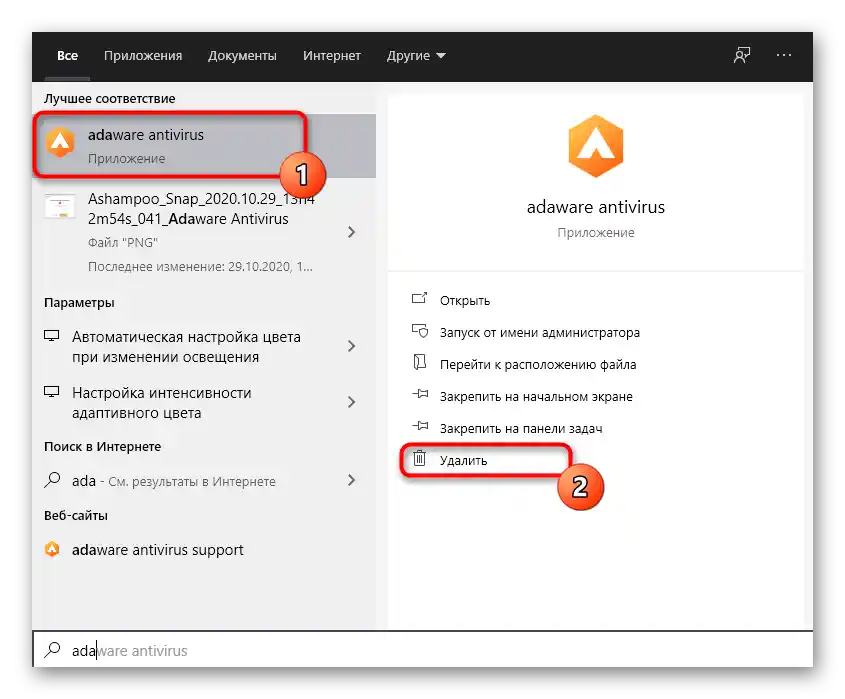Open the three-dots options menu
The image size is (845, 699).
(x=784, y=56)
